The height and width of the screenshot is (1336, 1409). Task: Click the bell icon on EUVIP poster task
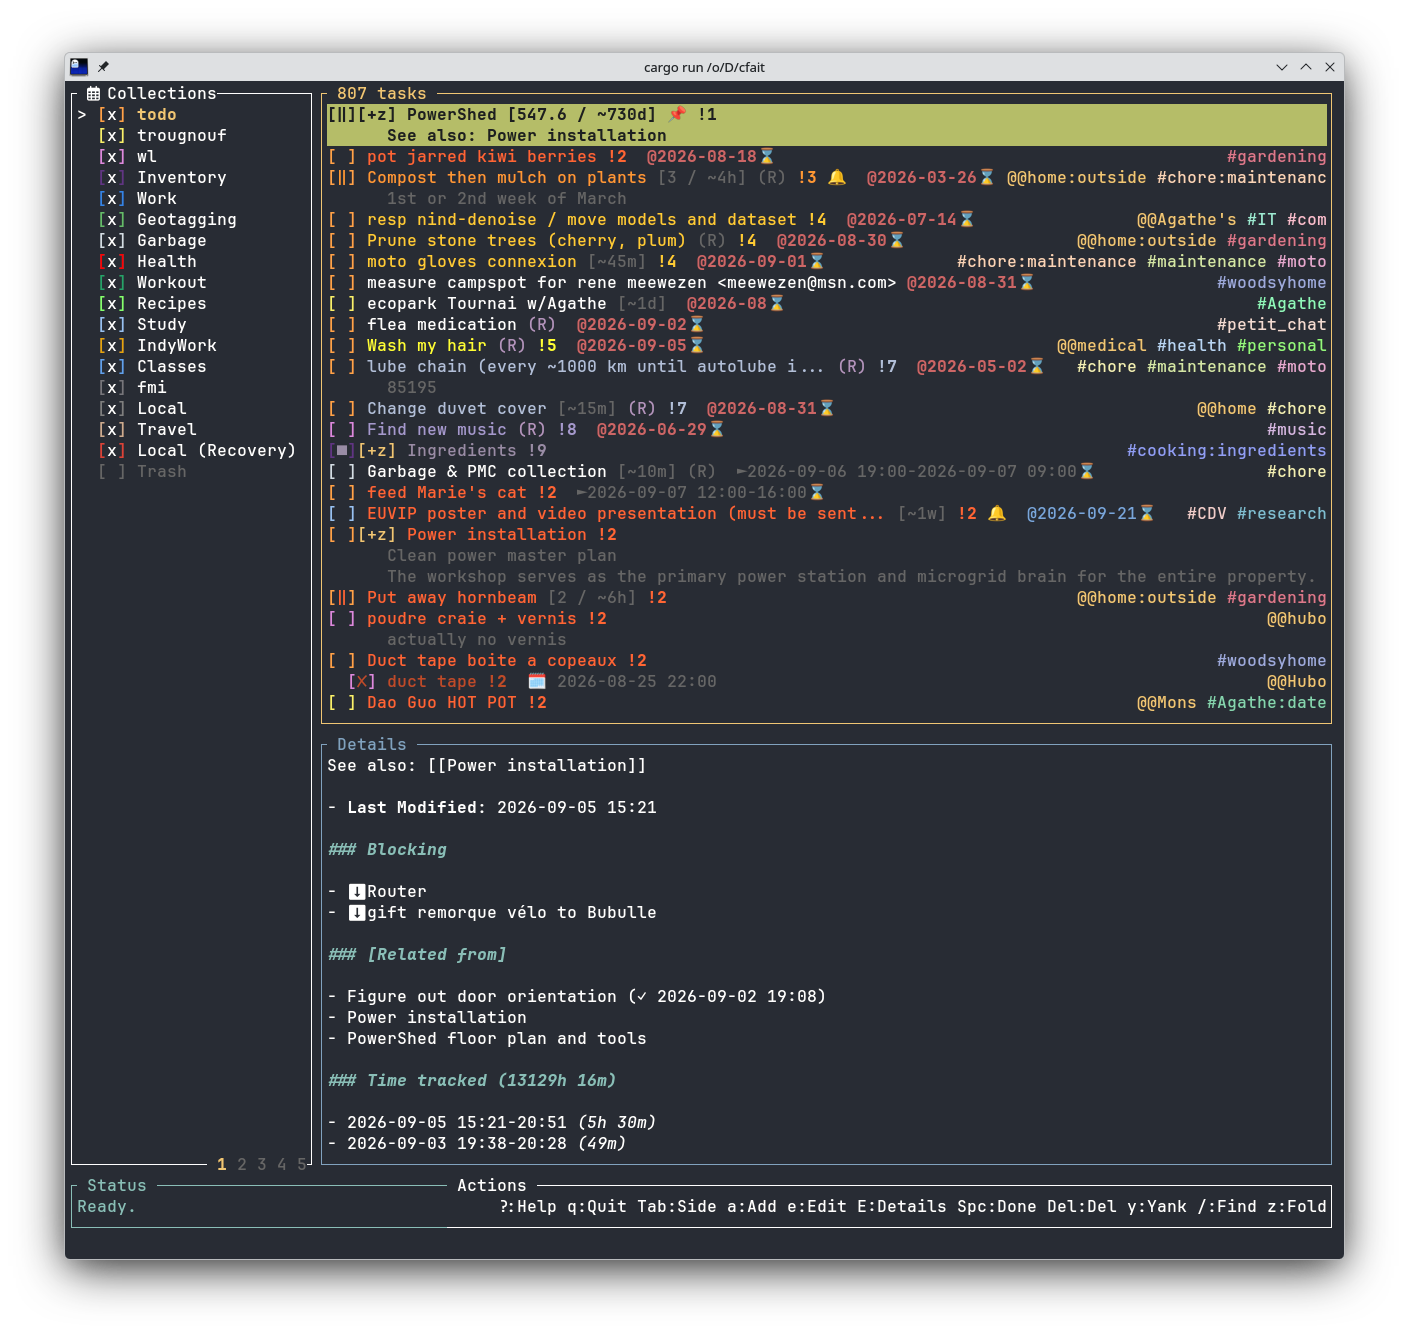[x=997, y=513]
